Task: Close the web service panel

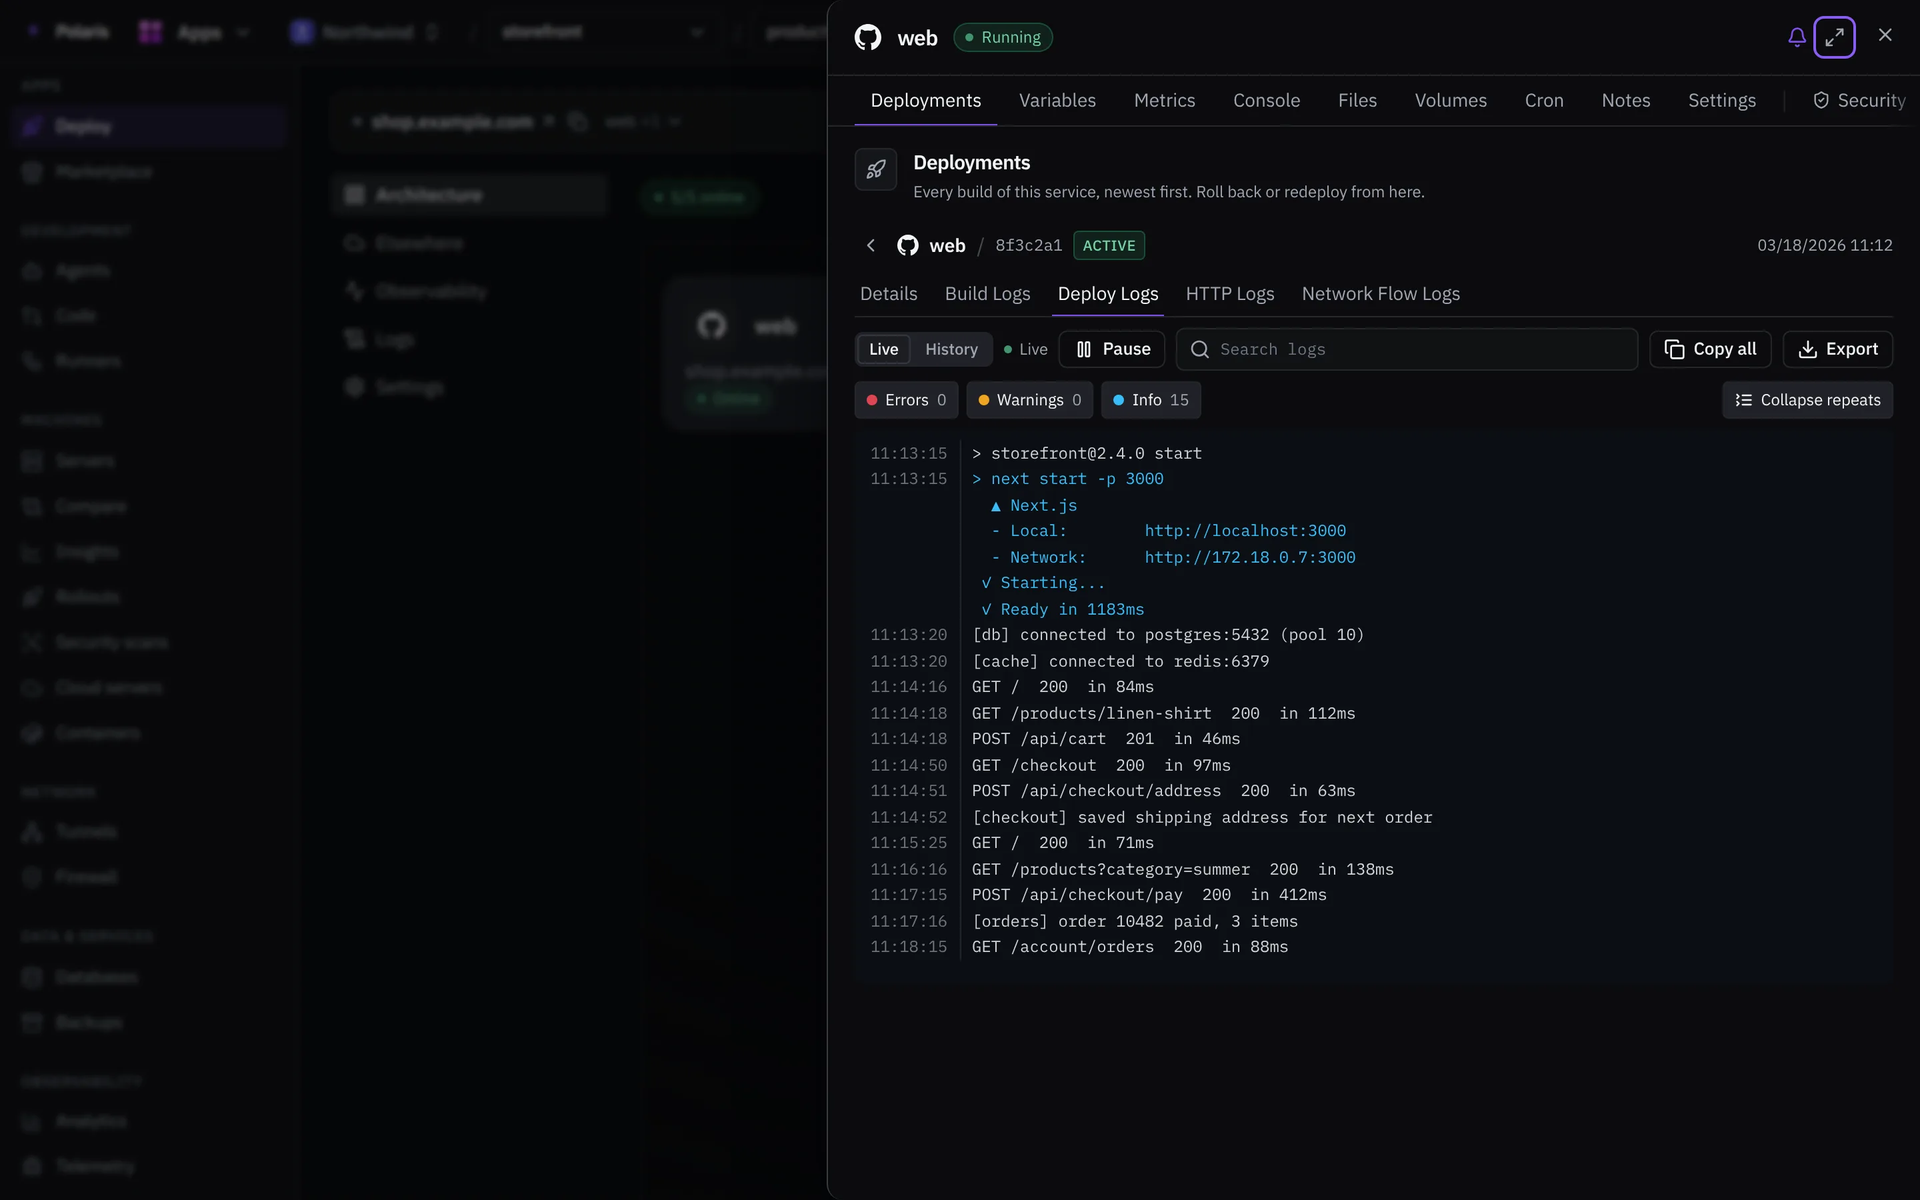Action: pos(1885,35)
